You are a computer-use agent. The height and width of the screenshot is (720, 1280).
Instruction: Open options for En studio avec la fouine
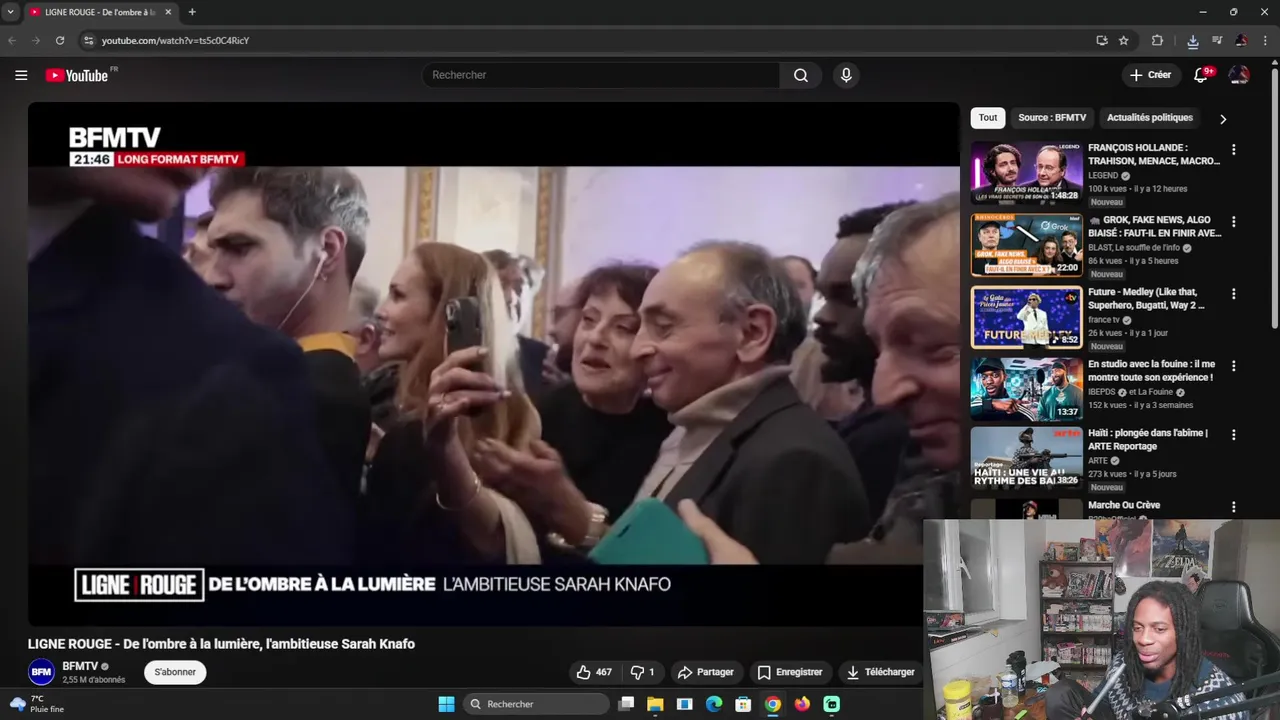click(x=1233, y=366)
